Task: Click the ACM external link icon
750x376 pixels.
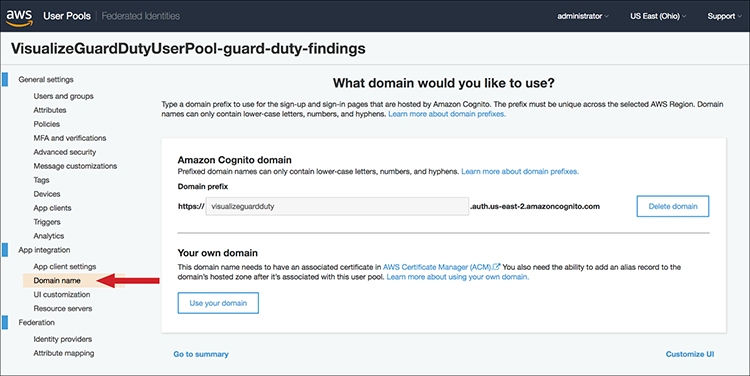Action: pyautogui.click(x=496, y=266)
